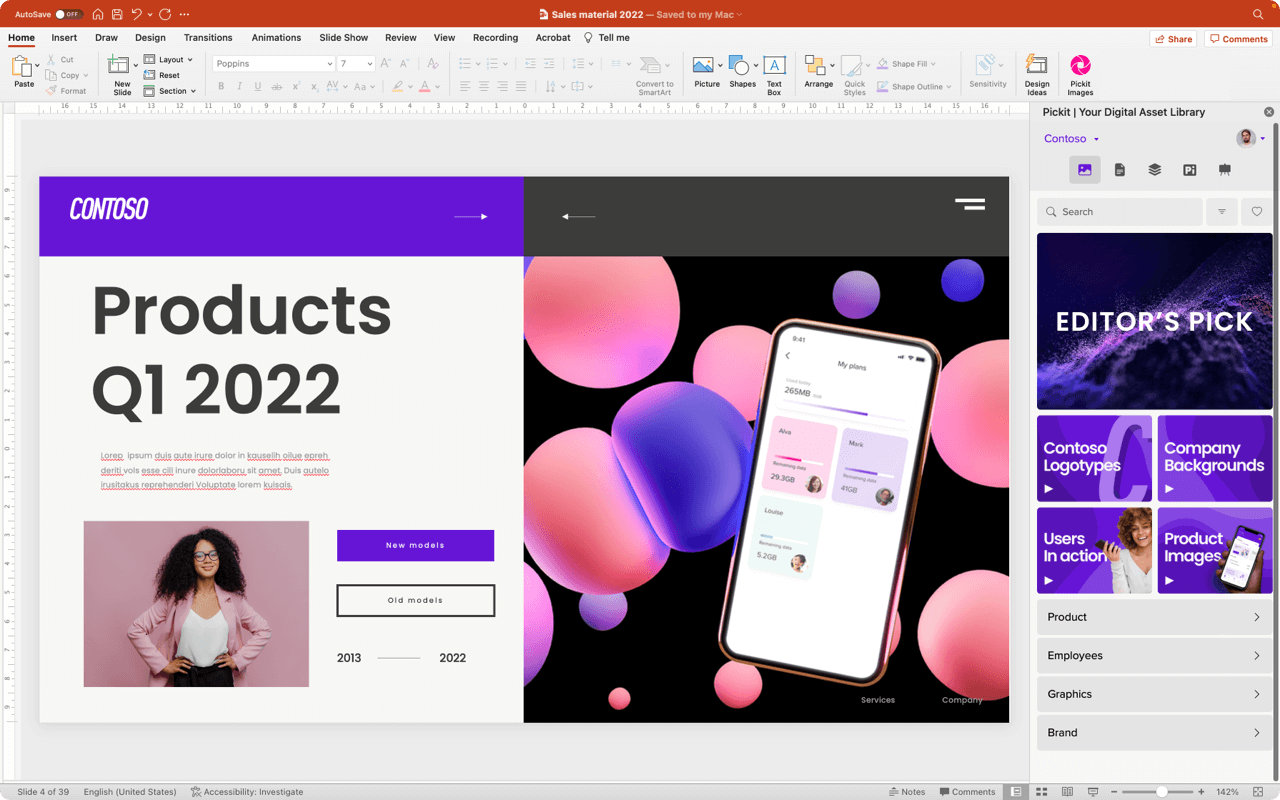Click the text highlight color button
The height and width of the screenshot is (800, 1280).
398,87
